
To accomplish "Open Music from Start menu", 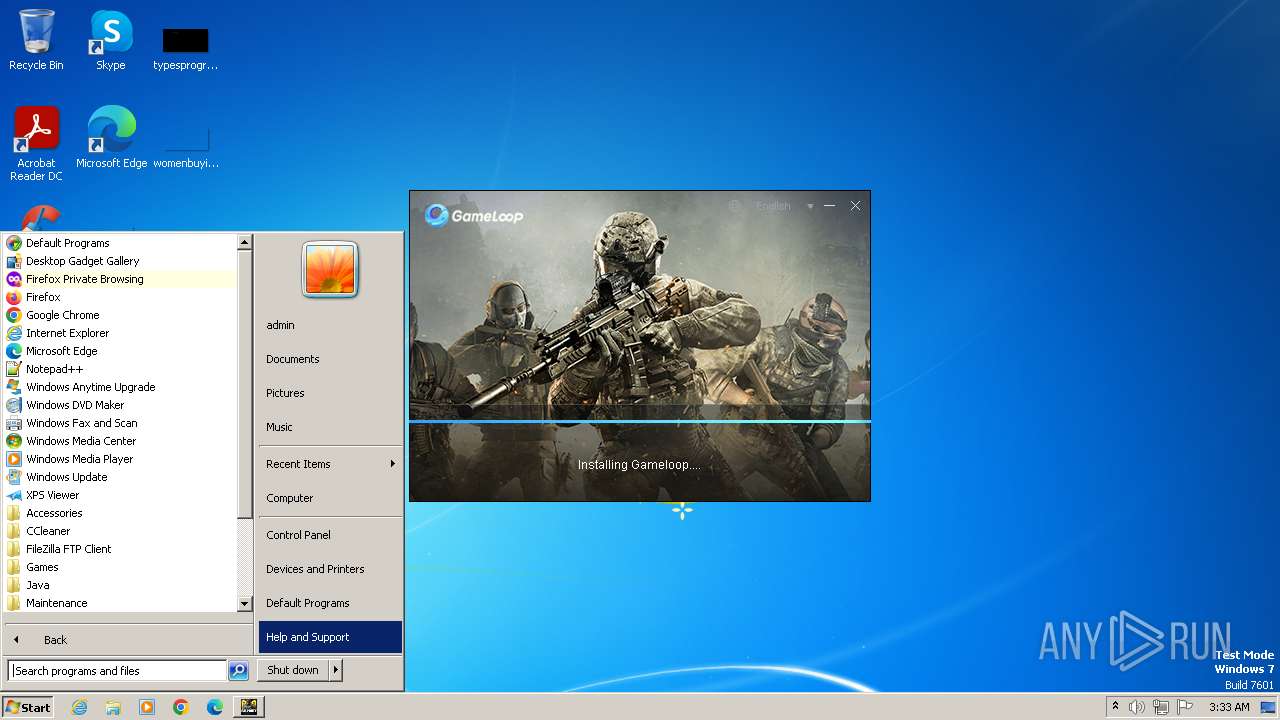I will pyautogui.click(x=330, y=427).
